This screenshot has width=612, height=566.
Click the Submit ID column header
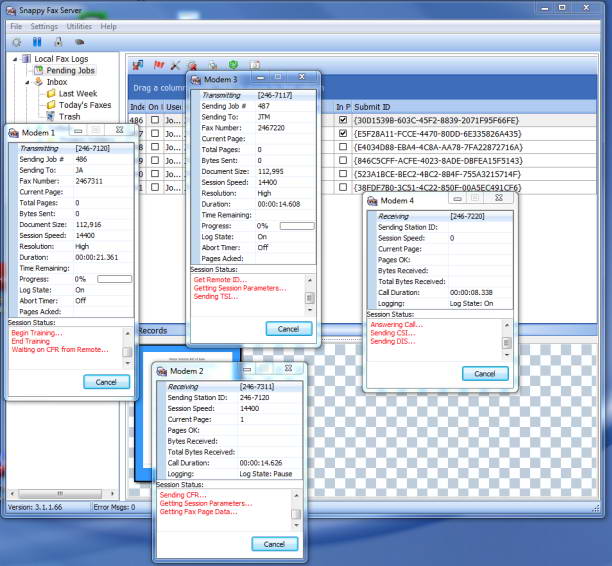tap(475, 107)
